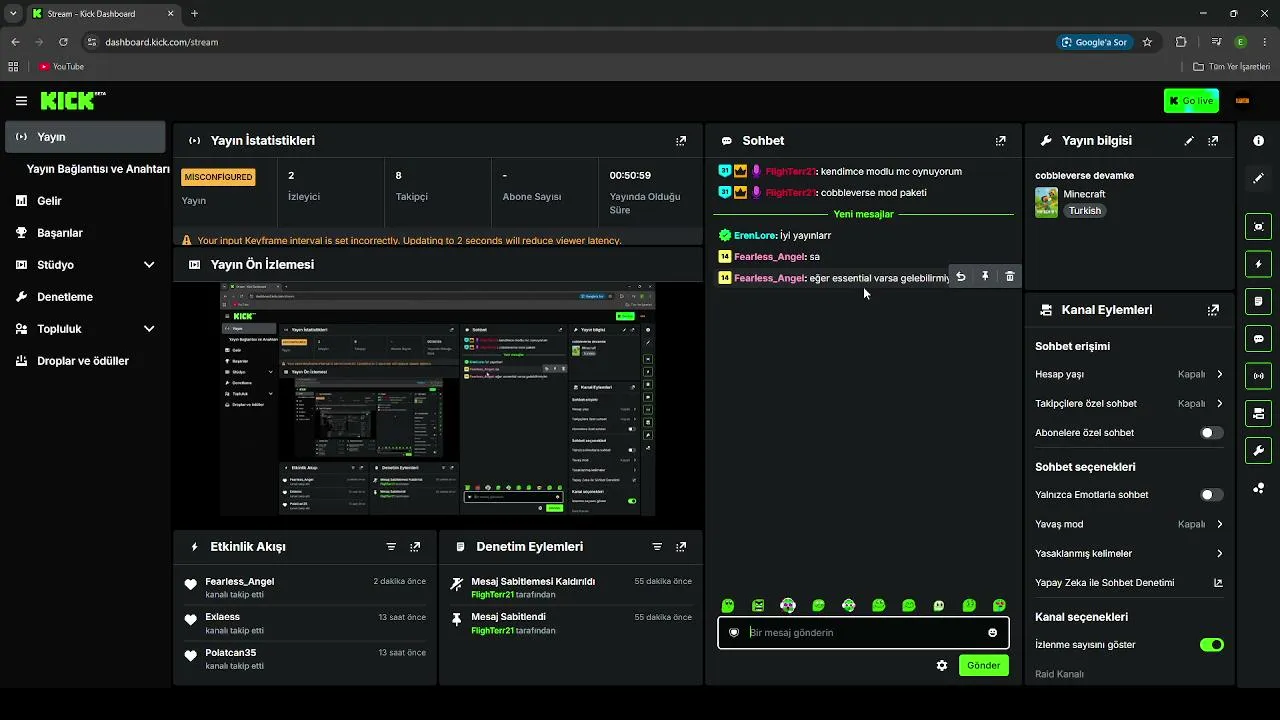
Task: Open Takipçilere özel sohbet options chevron
Action: point(1219,404)
